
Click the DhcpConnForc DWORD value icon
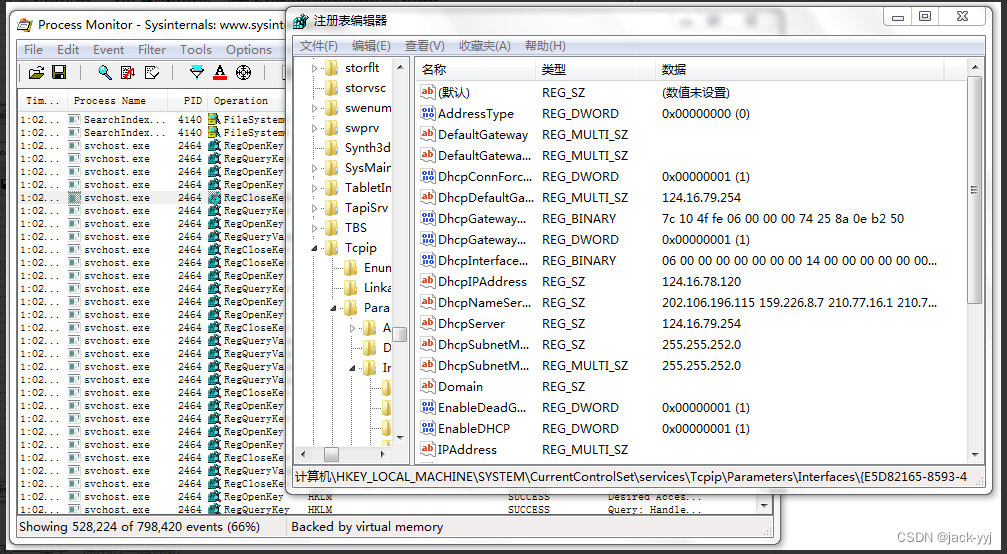(x=428, y=177)
